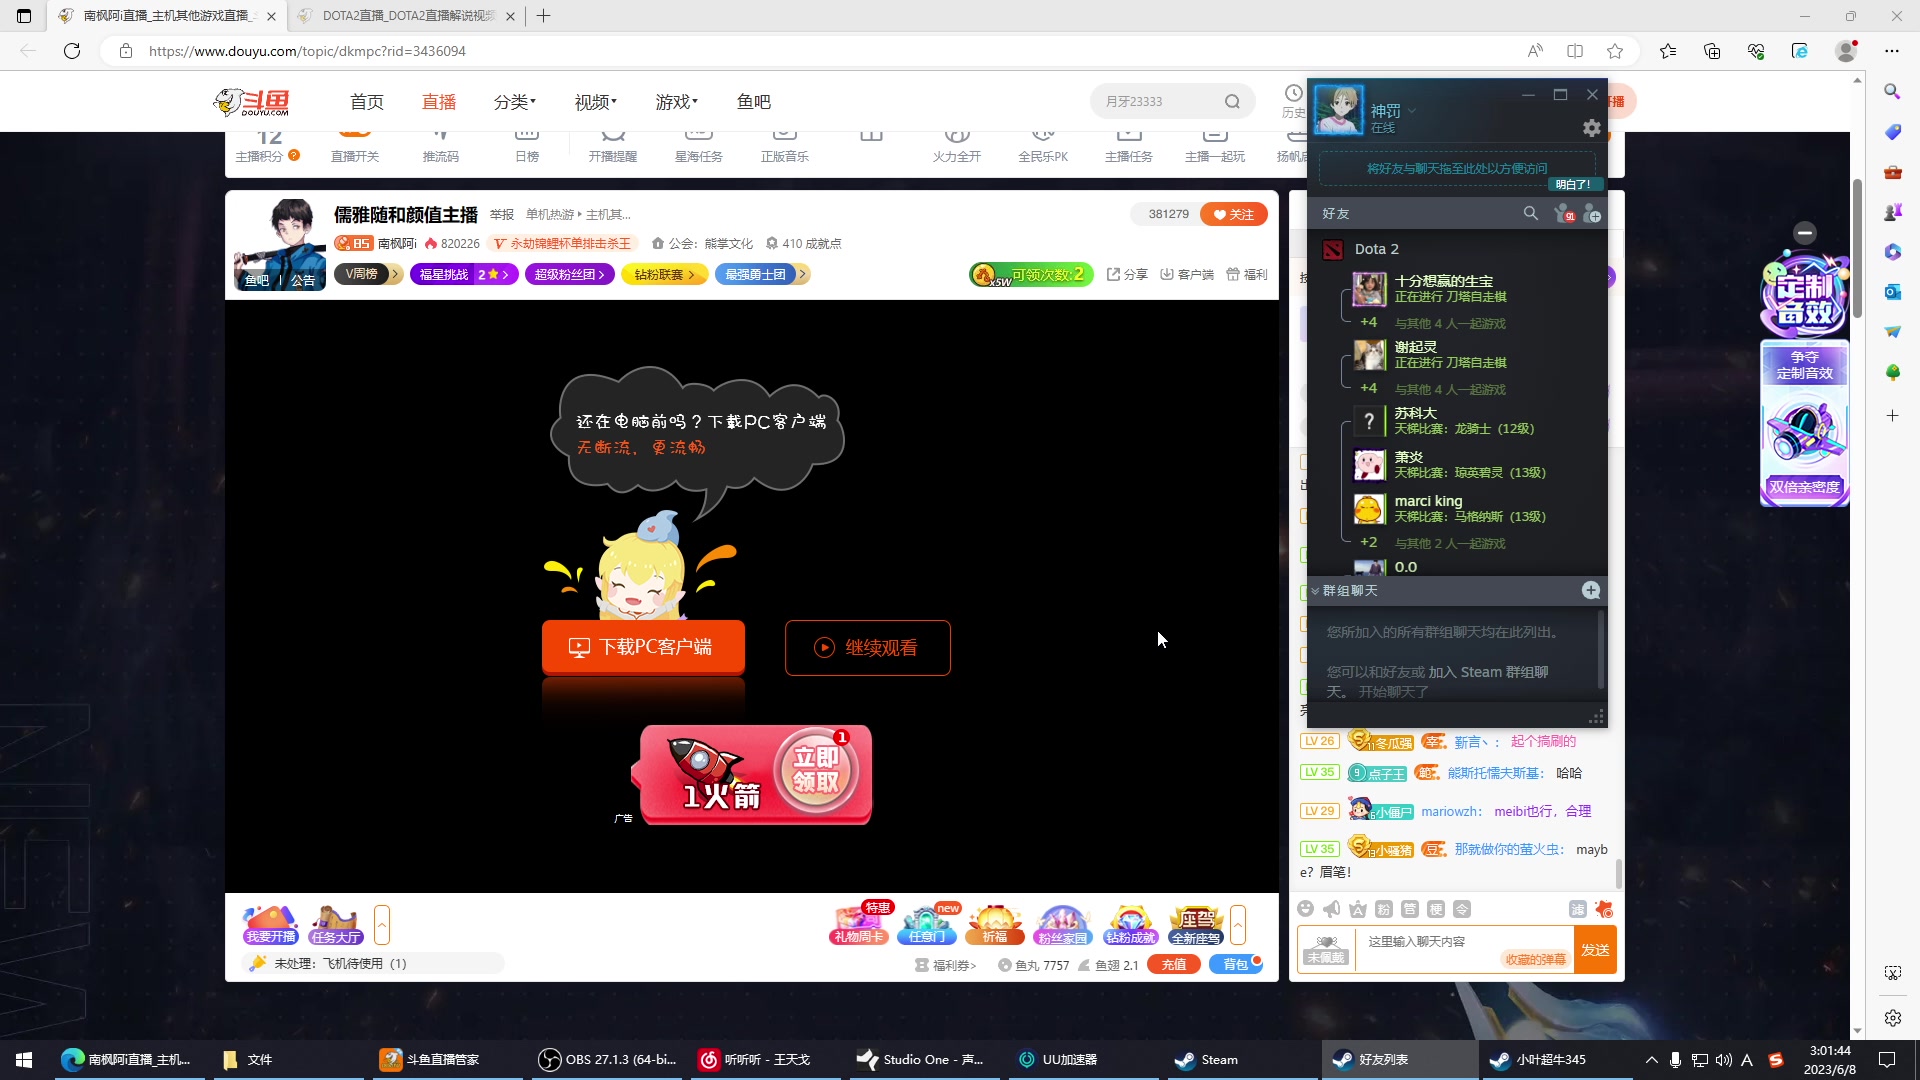Switch to DOTA2直播 browser tab
Viewport: 1920px width, 1080px height.
407,16
